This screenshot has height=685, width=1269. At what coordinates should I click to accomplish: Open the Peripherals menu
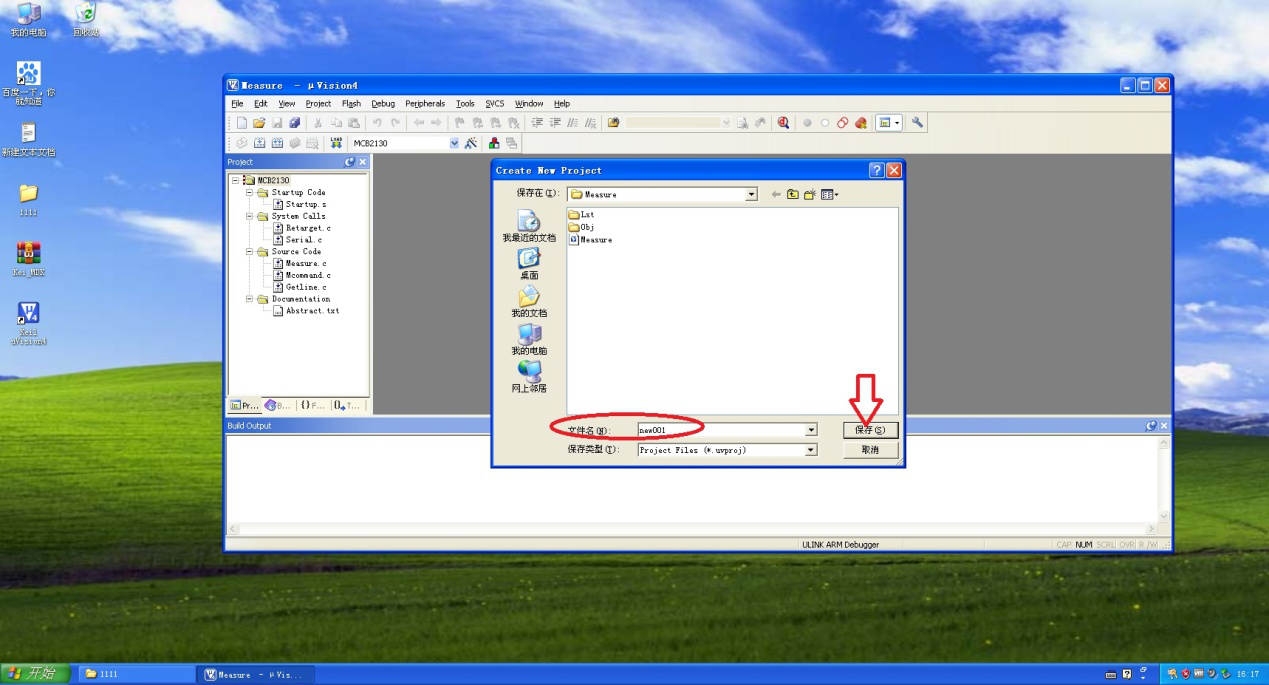(x=425, y=104)
